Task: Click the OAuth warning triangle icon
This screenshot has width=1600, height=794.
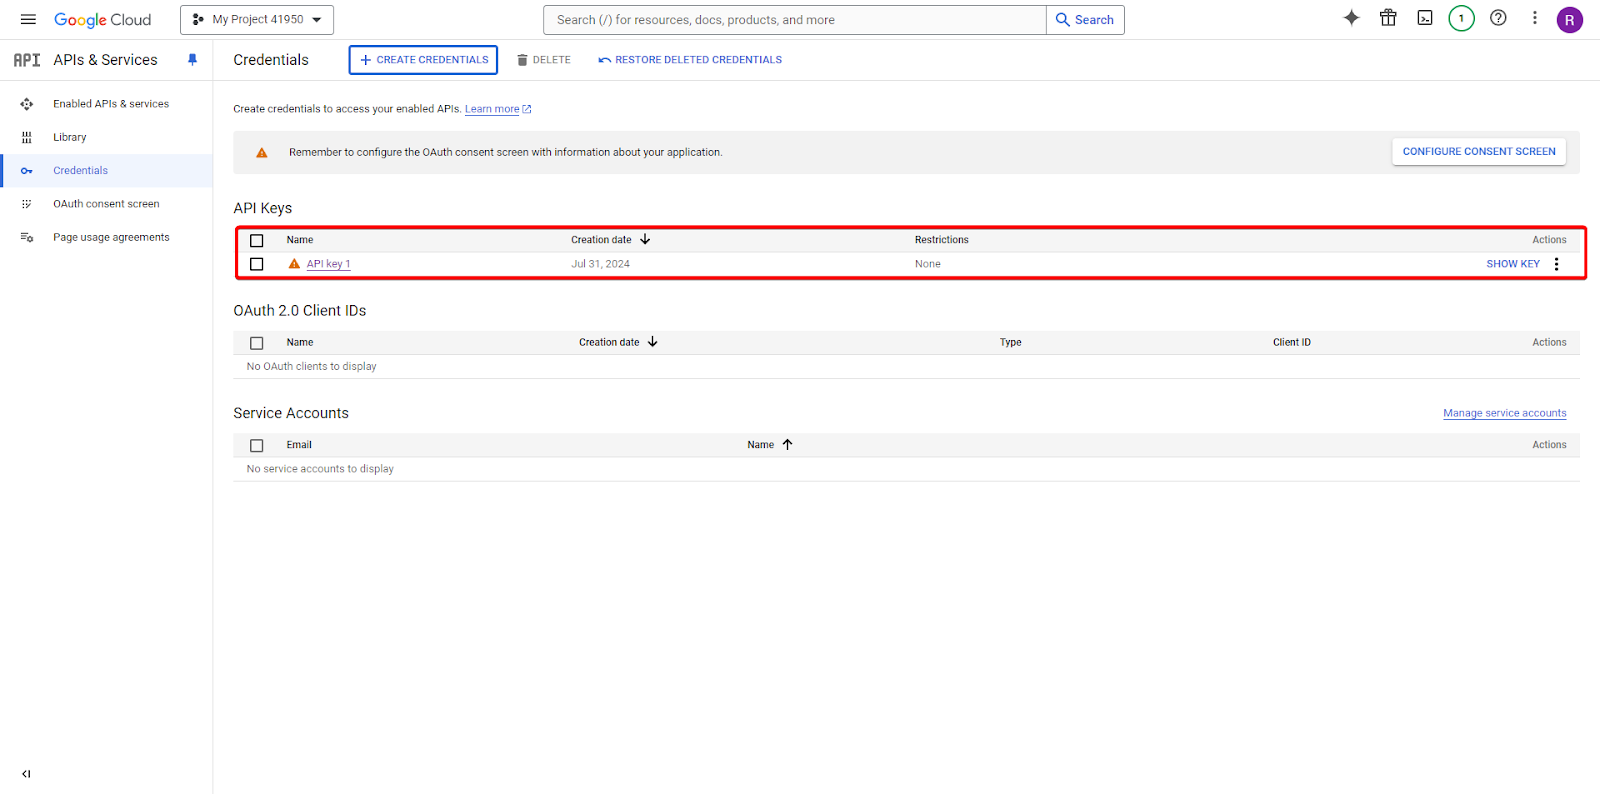Action: [262, 153]
